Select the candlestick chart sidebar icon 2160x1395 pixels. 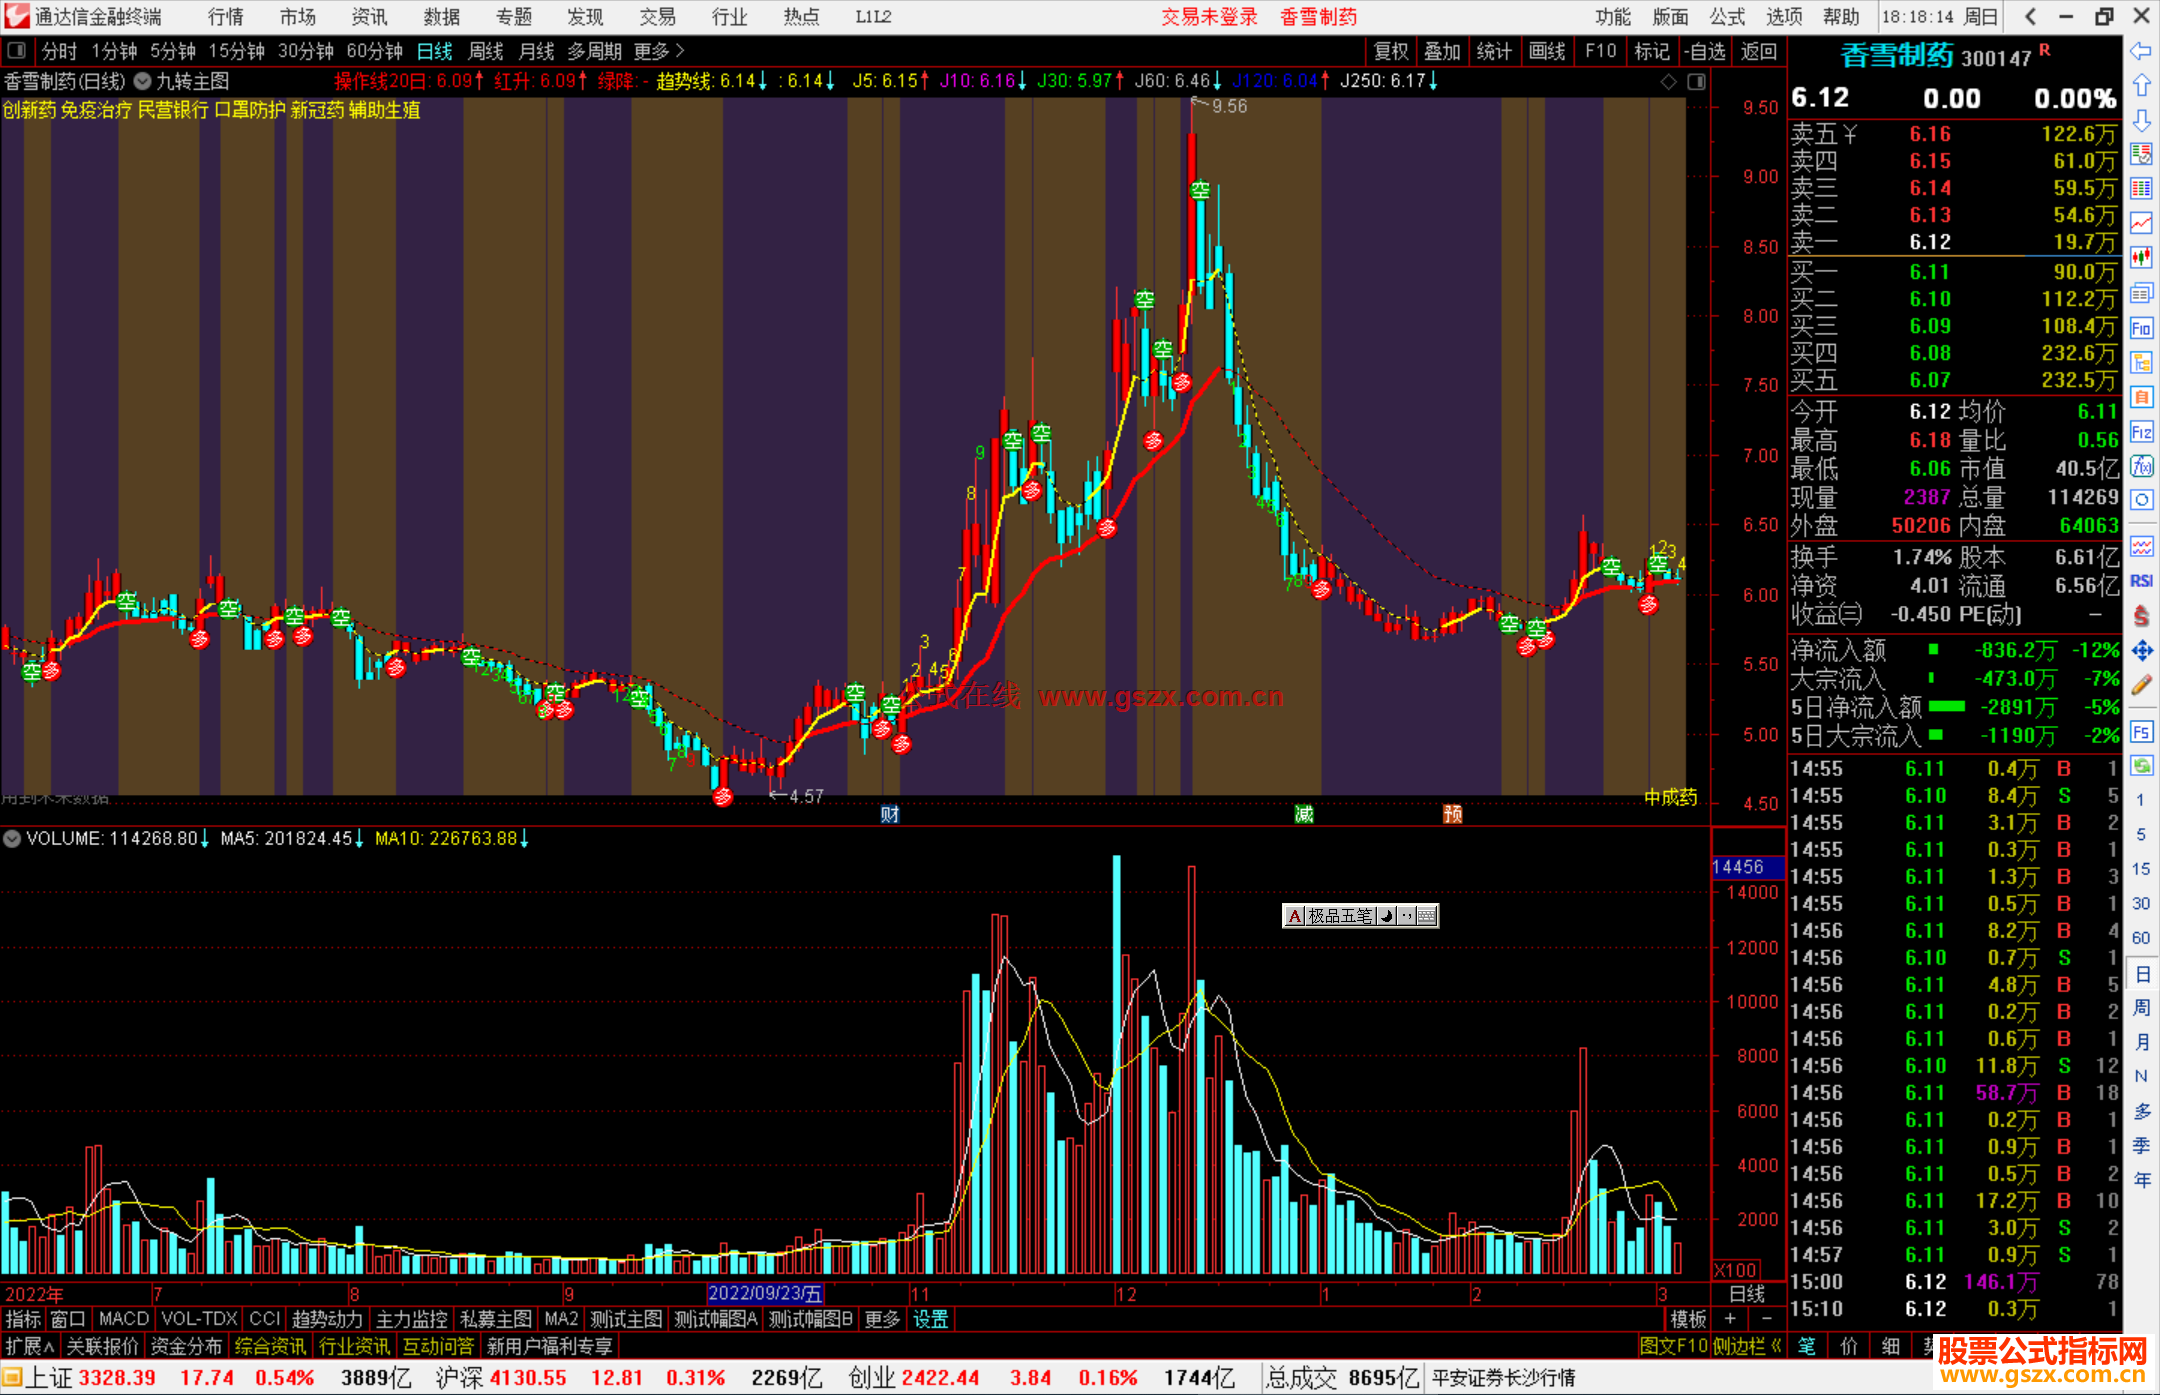[2141, 258]
